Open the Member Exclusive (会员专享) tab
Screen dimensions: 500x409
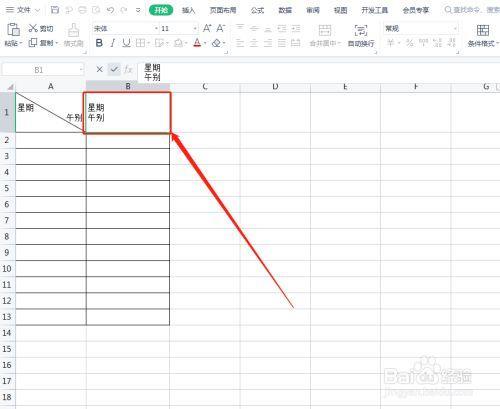pos(416,10)
